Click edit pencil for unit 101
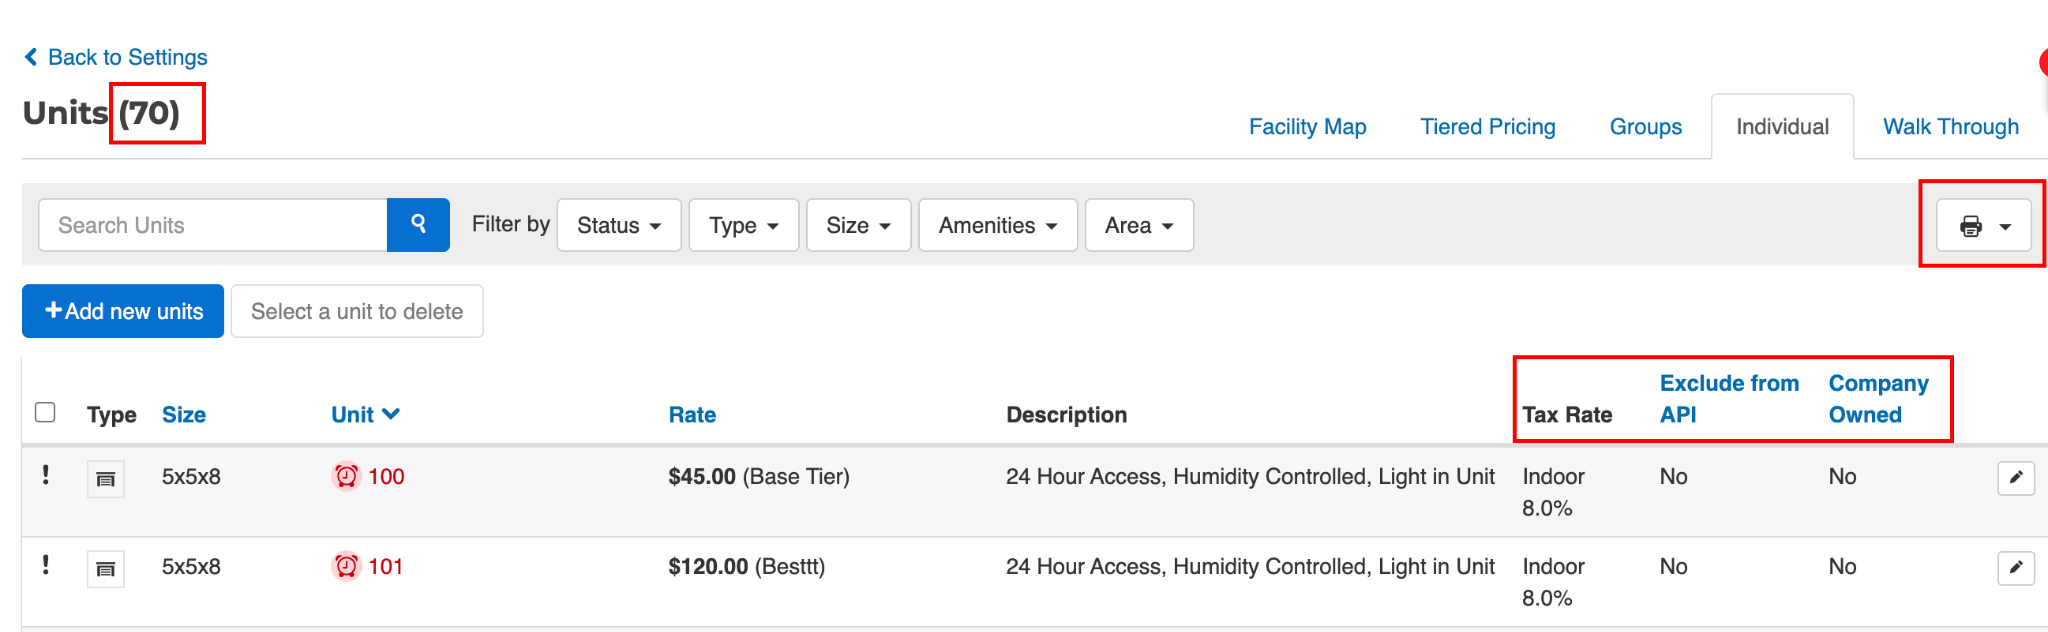The width and height of the screenshot is (2048, 632). click(x=2015, y=568)
